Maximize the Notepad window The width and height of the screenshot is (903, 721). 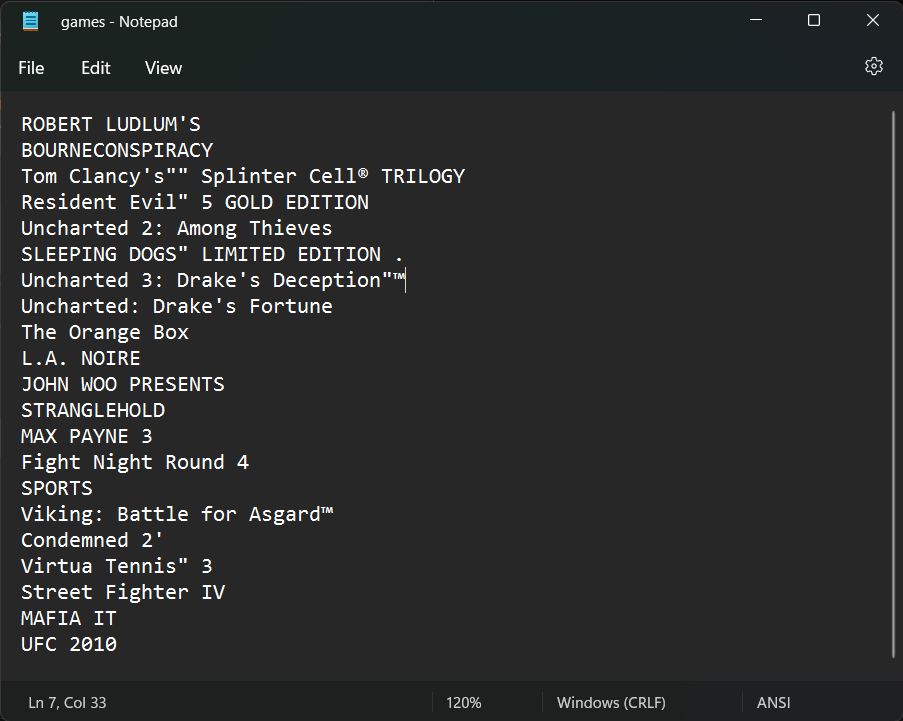(814, 21)
